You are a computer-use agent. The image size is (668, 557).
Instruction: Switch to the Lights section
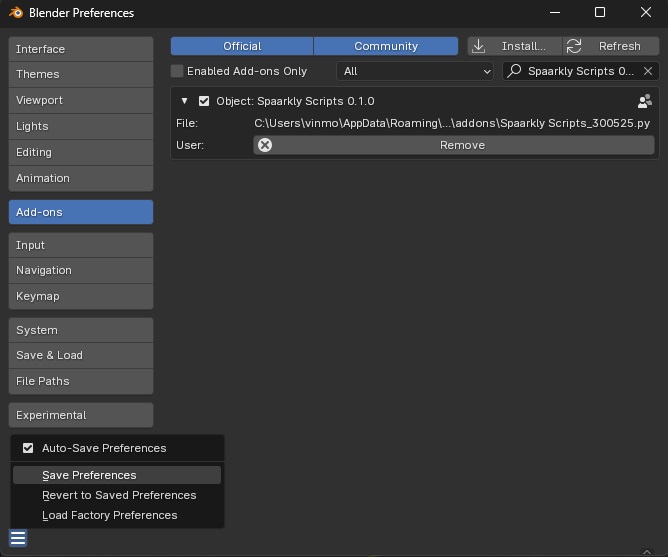pyautogui.click(x=81, y=126)
